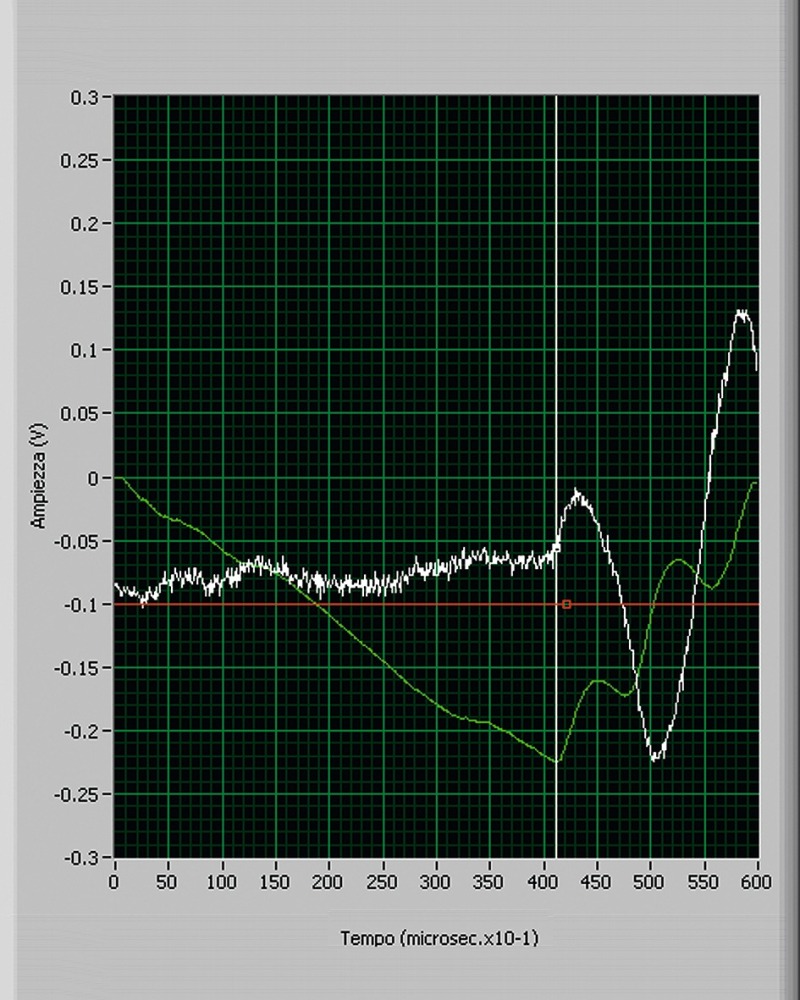800x1000 pixels.
Task: Click the x-axis value '400'
Action: coord(544,883)
